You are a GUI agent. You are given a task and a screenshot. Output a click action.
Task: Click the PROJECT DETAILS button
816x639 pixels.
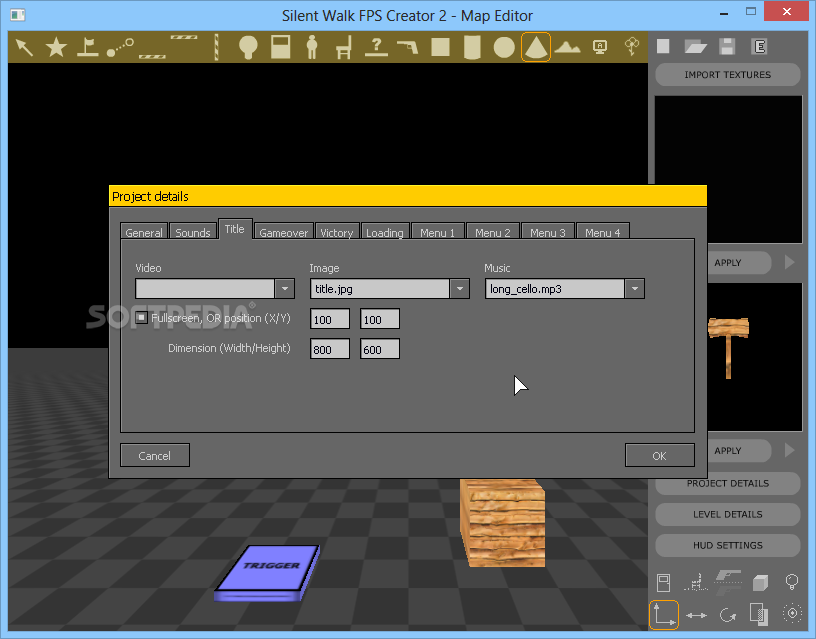(x=728, y=483)
